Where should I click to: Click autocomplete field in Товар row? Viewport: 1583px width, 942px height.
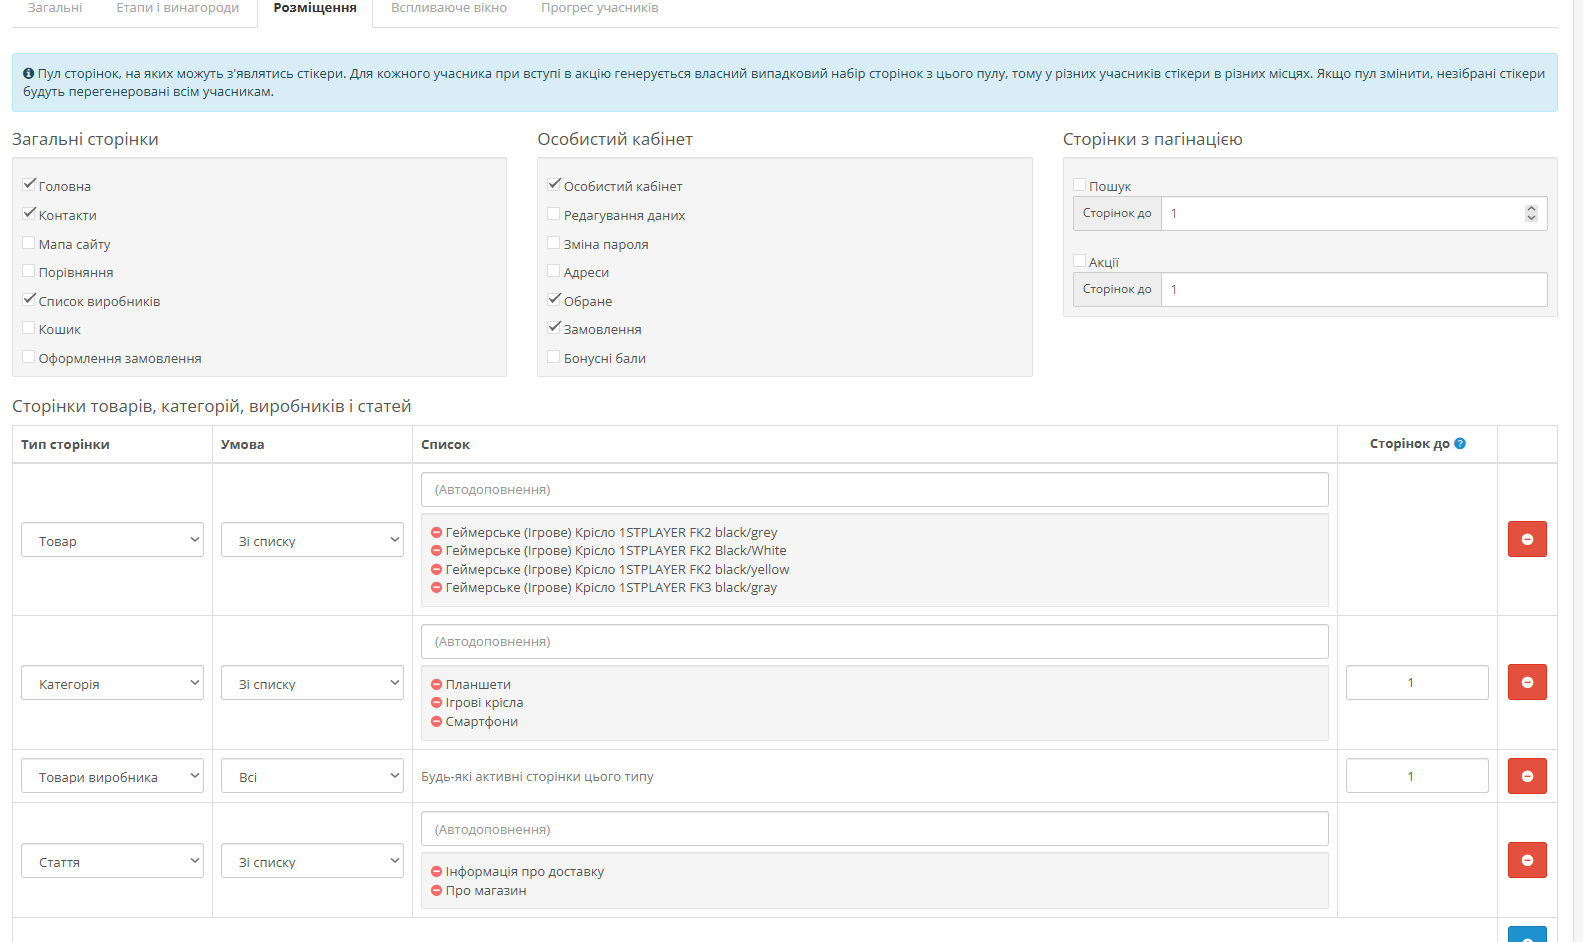(x=875, y=489)
